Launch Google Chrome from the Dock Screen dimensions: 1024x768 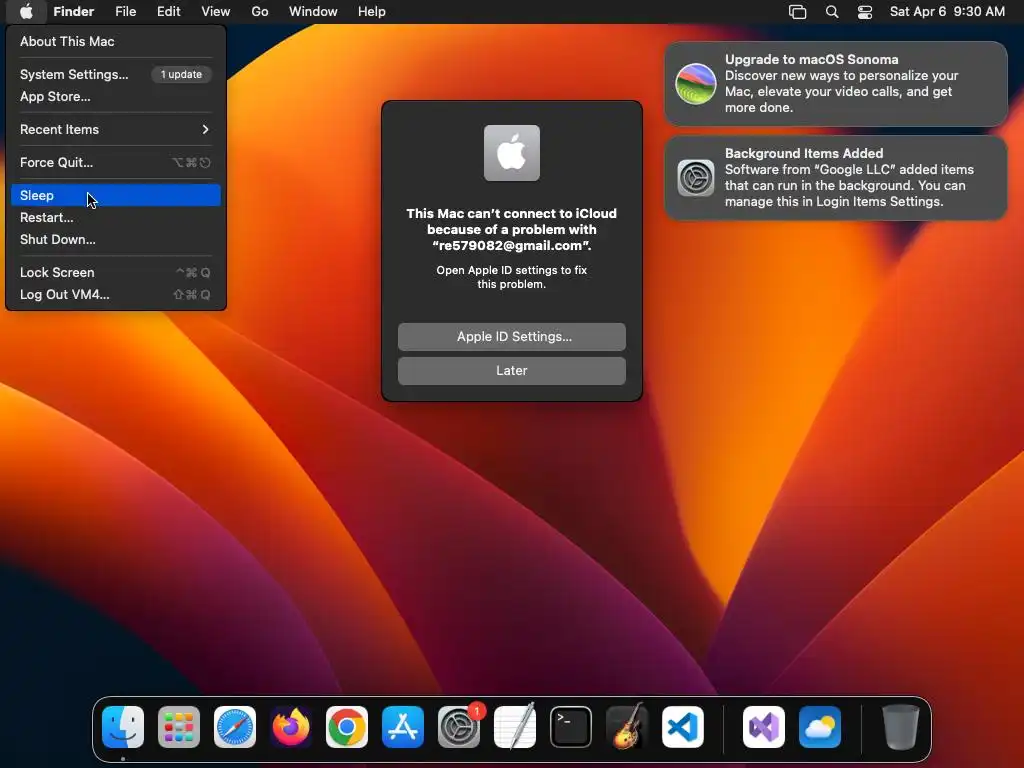coord(347,727)
